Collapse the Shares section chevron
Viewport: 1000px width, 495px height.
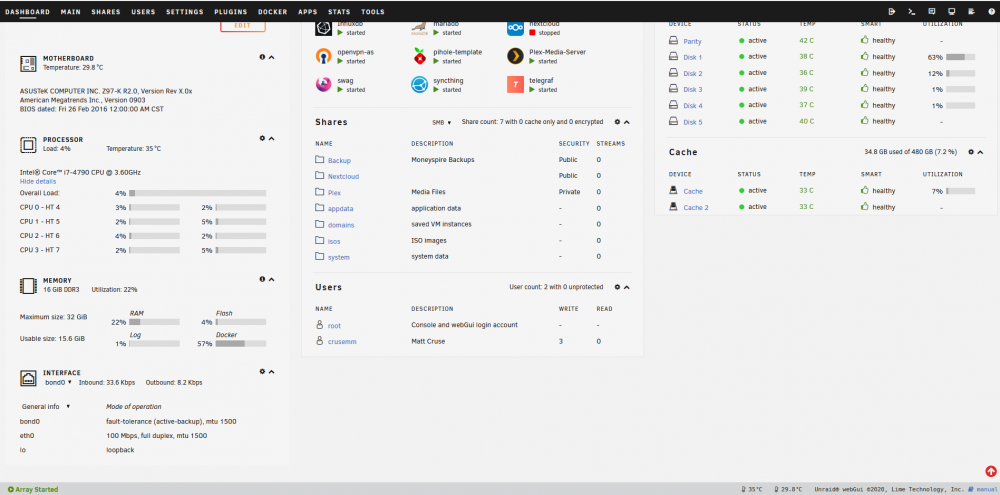(x=626, y=121)
